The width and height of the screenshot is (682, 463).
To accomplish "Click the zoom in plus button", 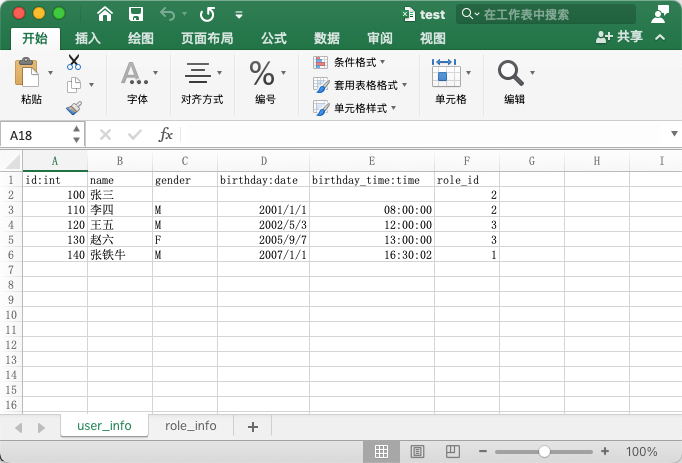I will (605, 452).
